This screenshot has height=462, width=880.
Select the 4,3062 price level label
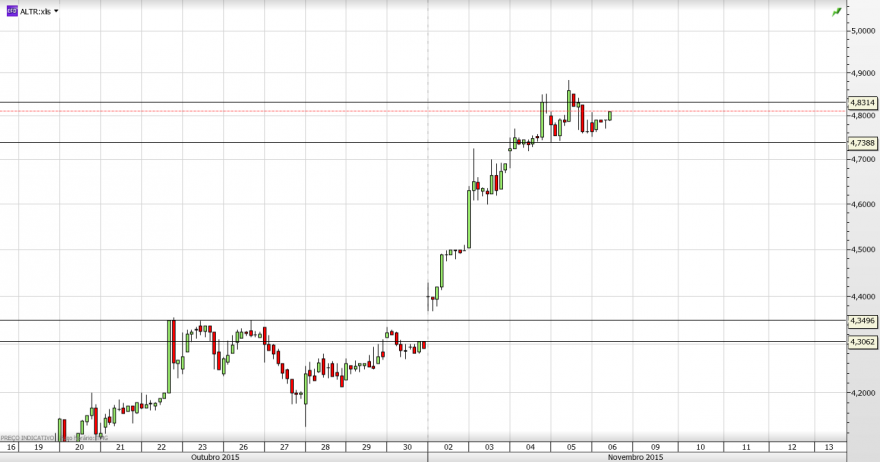coord(862,341)
